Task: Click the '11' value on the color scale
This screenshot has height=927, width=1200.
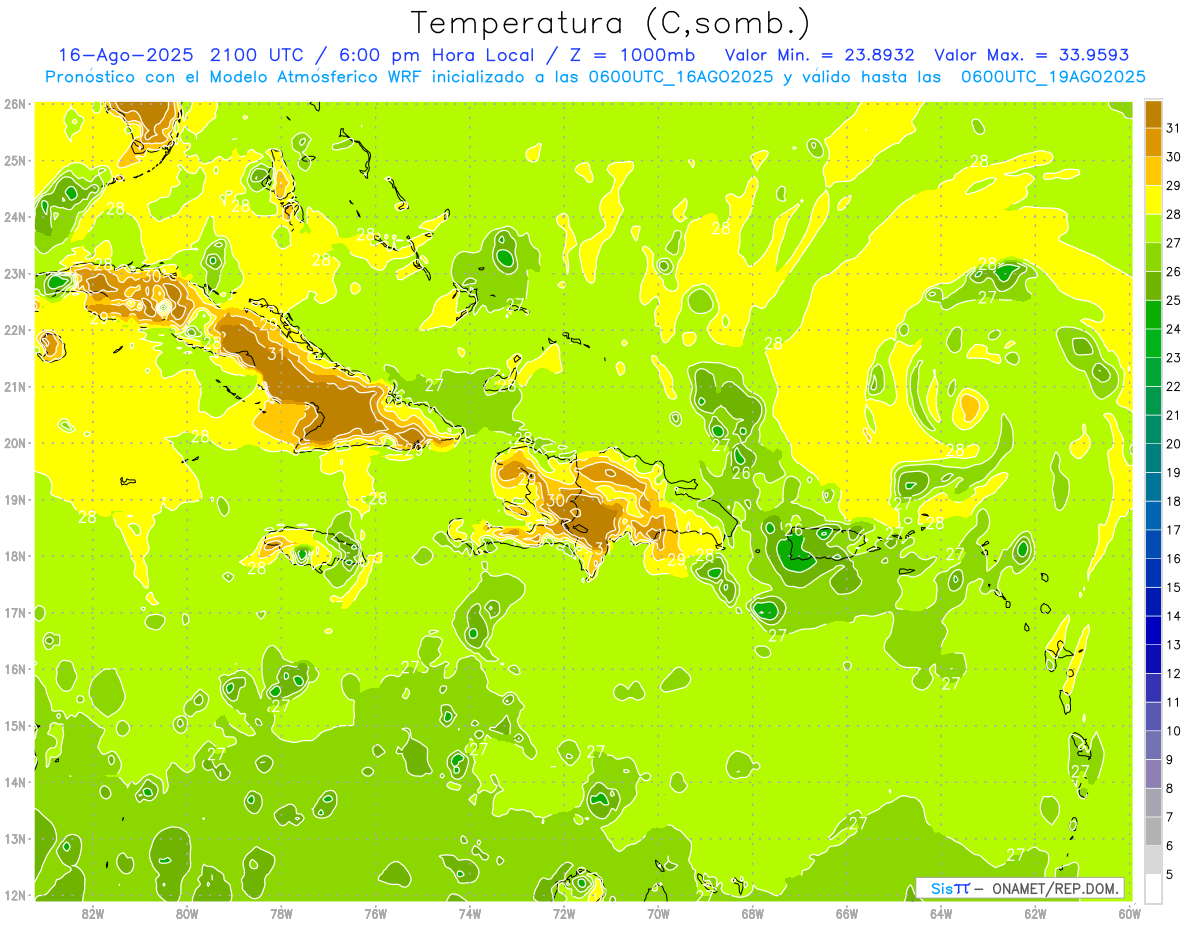Action: click(1174, 702)
